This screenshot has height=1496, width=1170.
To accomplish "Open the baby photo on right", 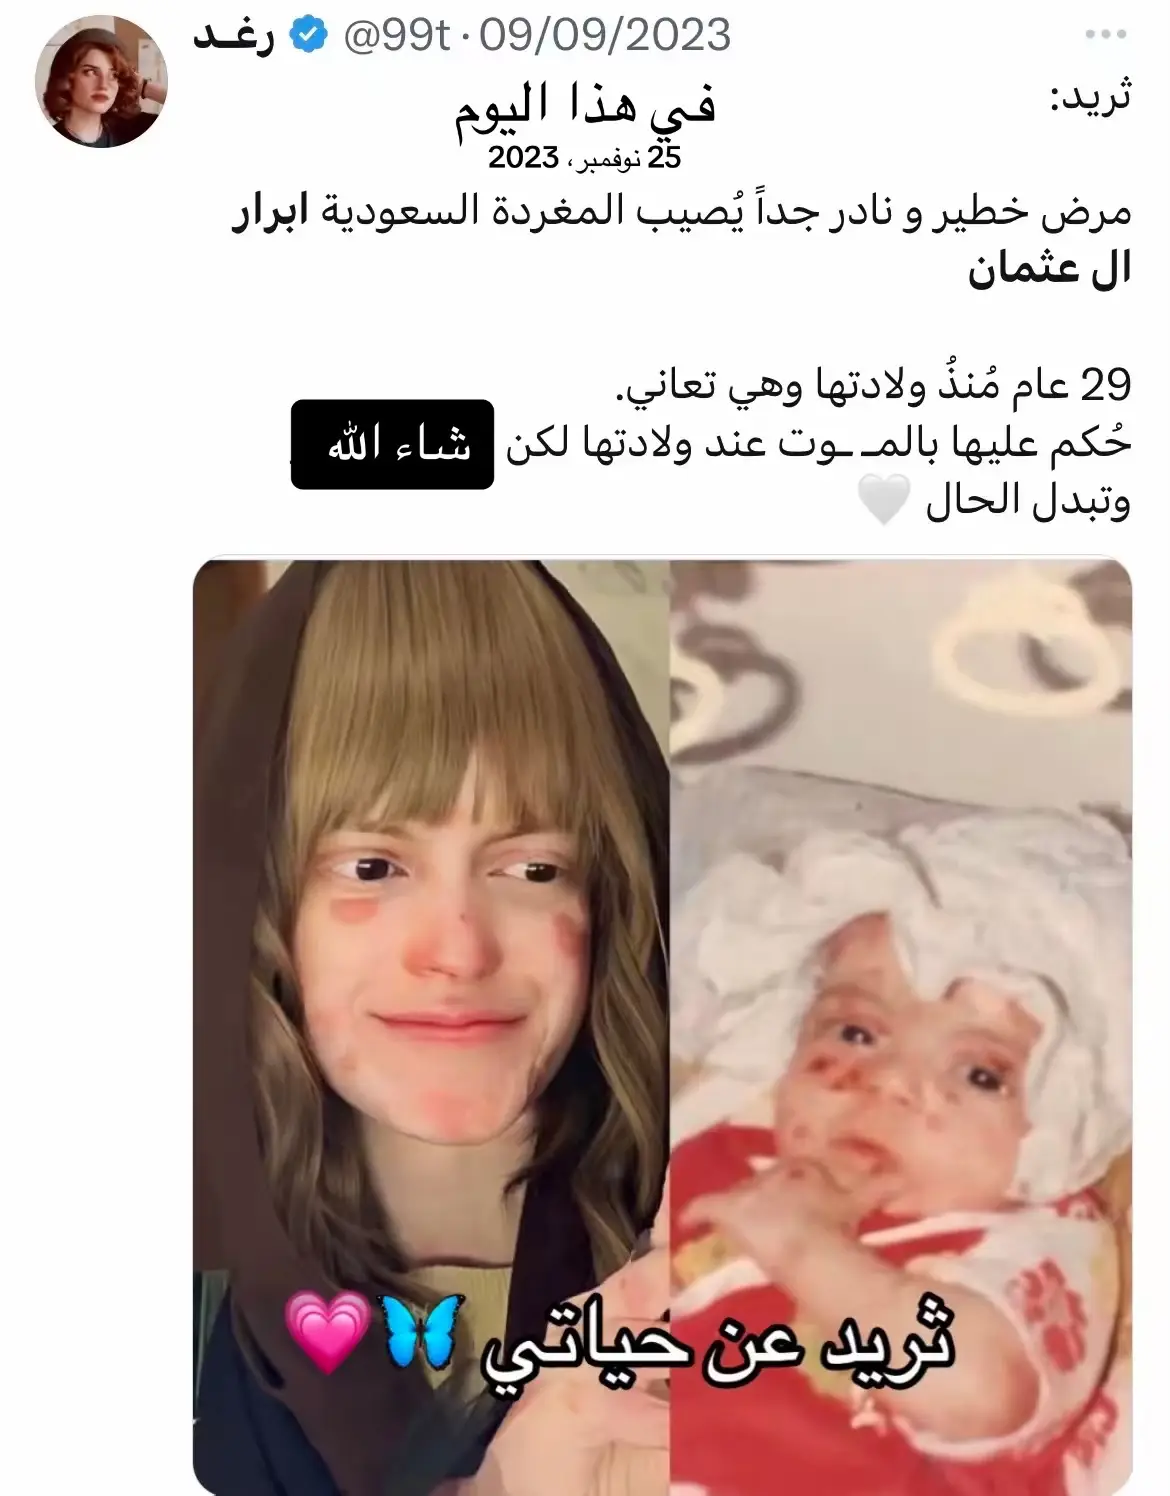I will pyautogui.click(x=901, y=1027).
